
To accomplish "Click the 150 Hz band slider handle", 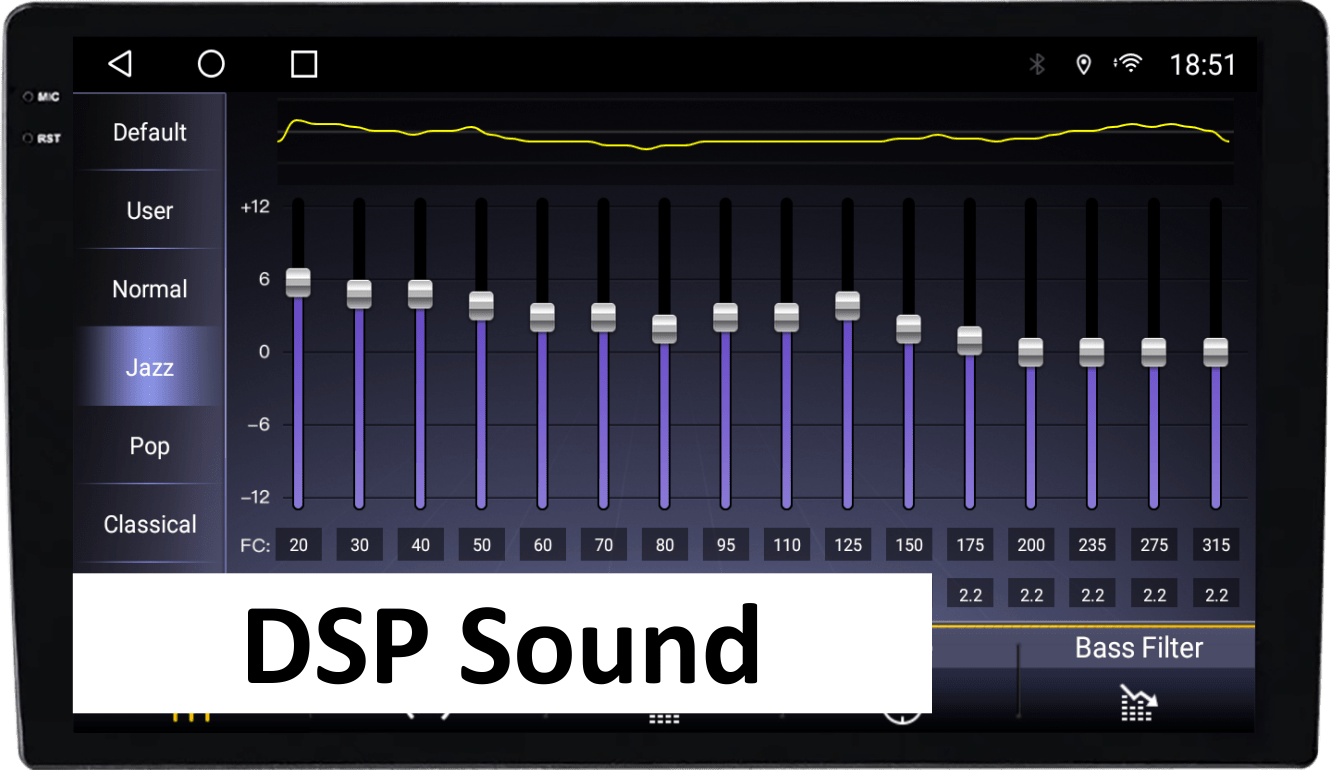I will [x=908, y=329].
